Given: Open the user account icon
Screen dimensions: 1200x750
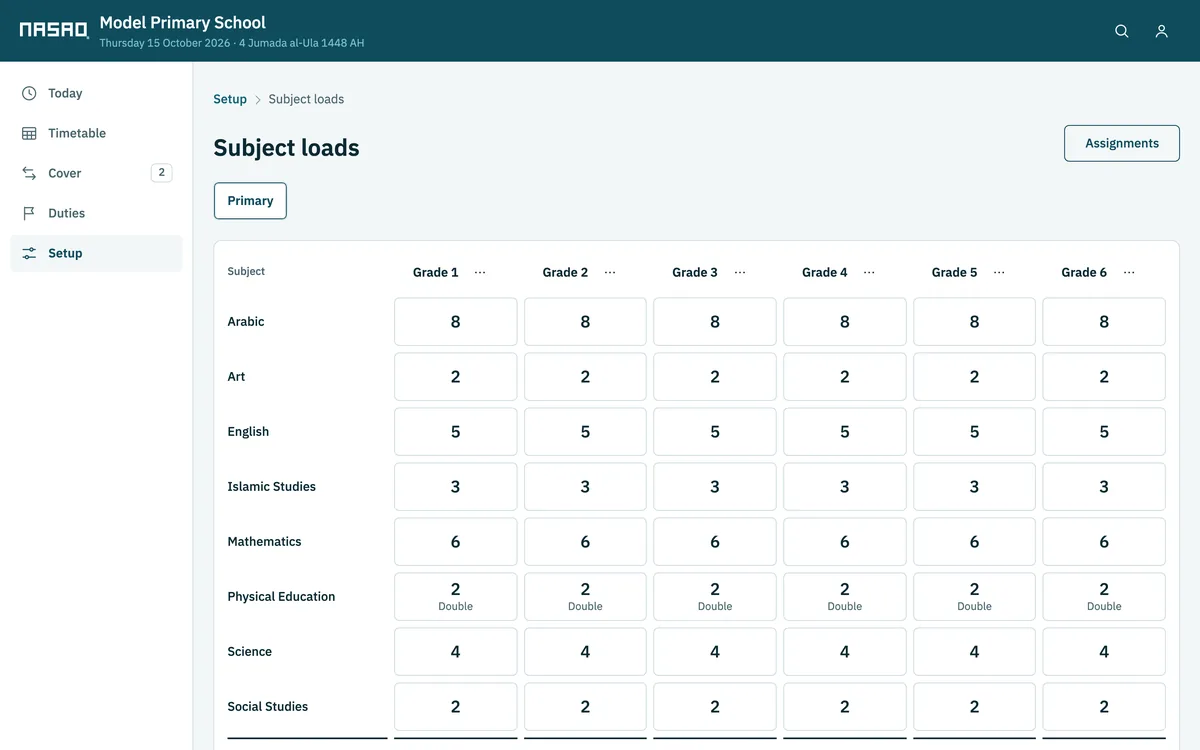Looking at the screenshot, I should pos(1161,31).
